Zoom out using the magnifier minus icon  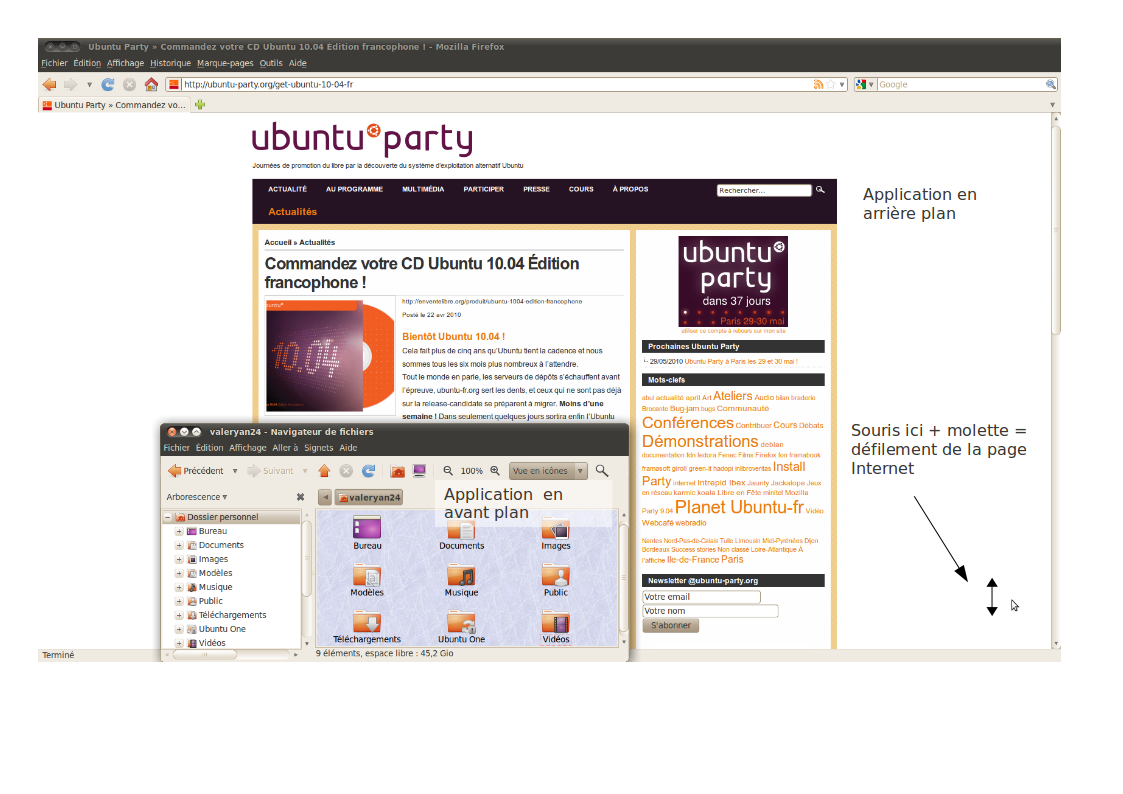448,471
